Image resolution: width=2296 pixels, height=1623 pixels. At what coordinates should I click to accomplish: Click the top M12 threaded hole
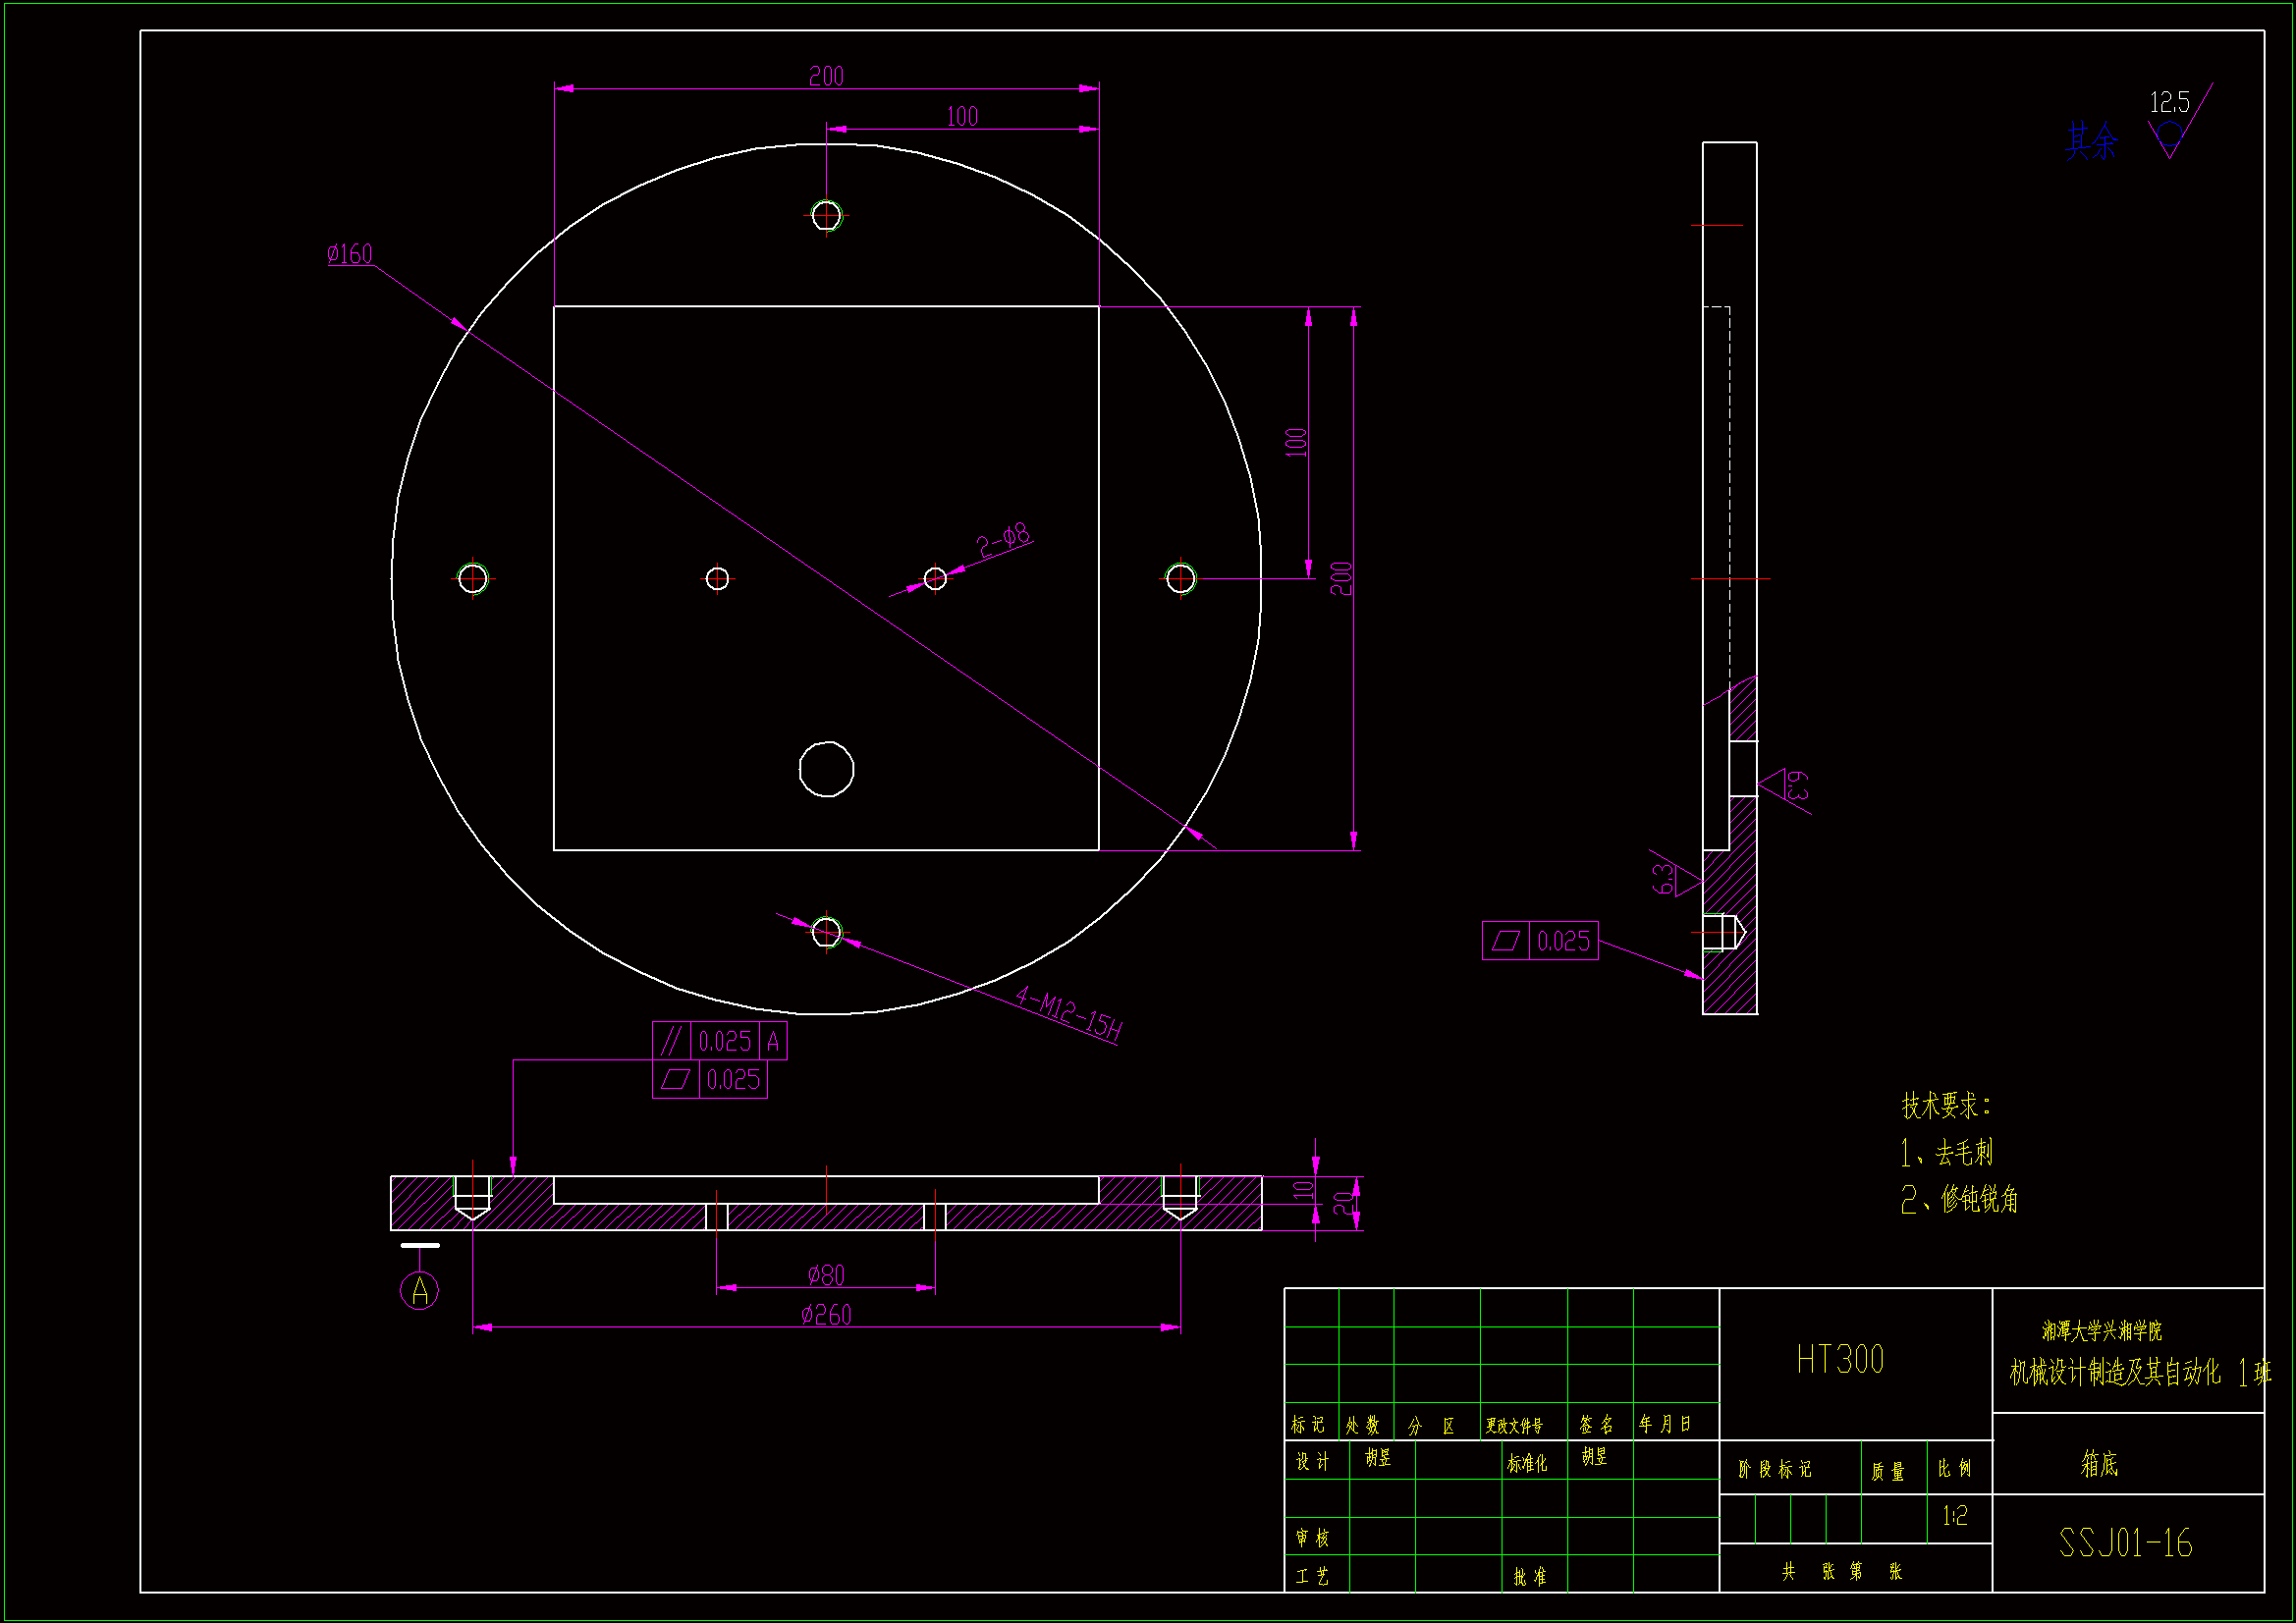826,215
